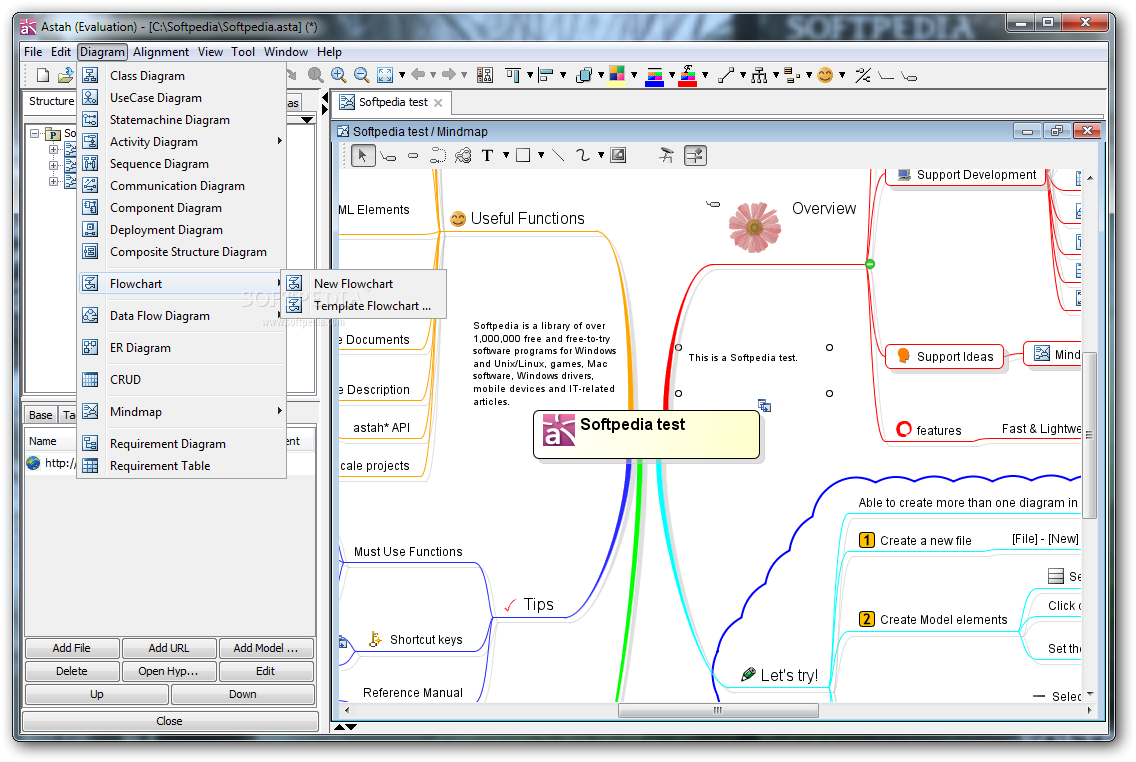
Task: Select the central Softpedia test root topic
Action: coord(646,435)
